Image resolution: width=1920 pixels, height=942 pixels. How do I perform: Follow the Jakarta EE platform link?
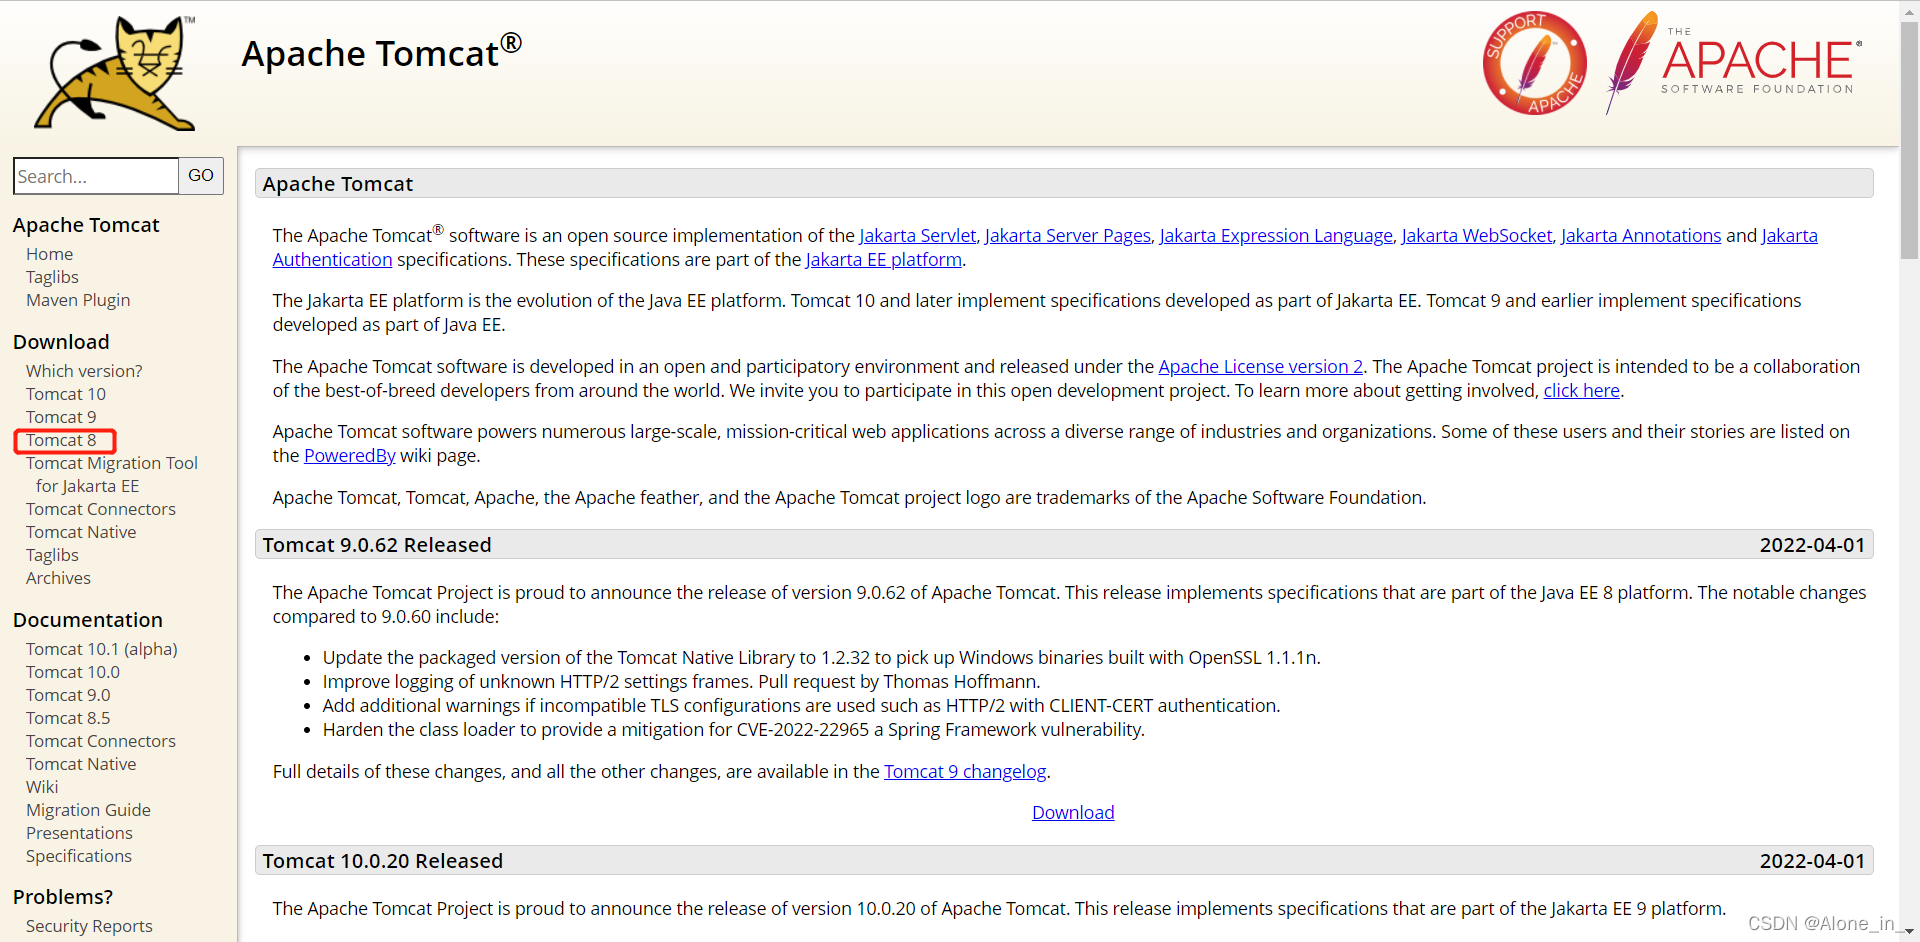click(884, 259)
